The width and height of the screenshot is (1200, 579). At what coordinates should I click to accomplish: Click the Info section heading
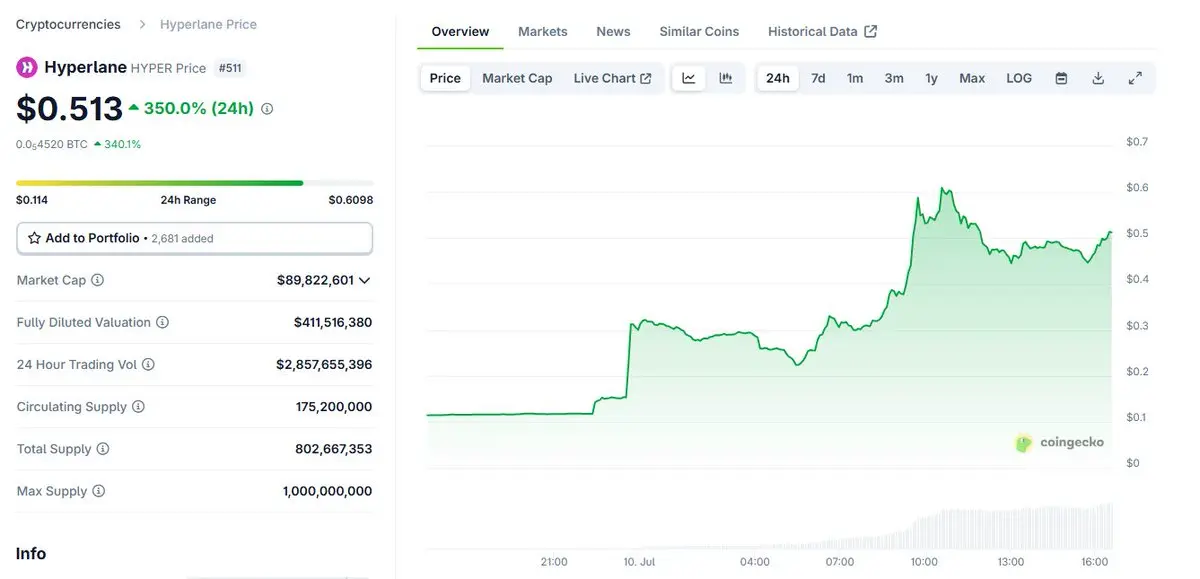pyautogui.click(x=31, y=553)
